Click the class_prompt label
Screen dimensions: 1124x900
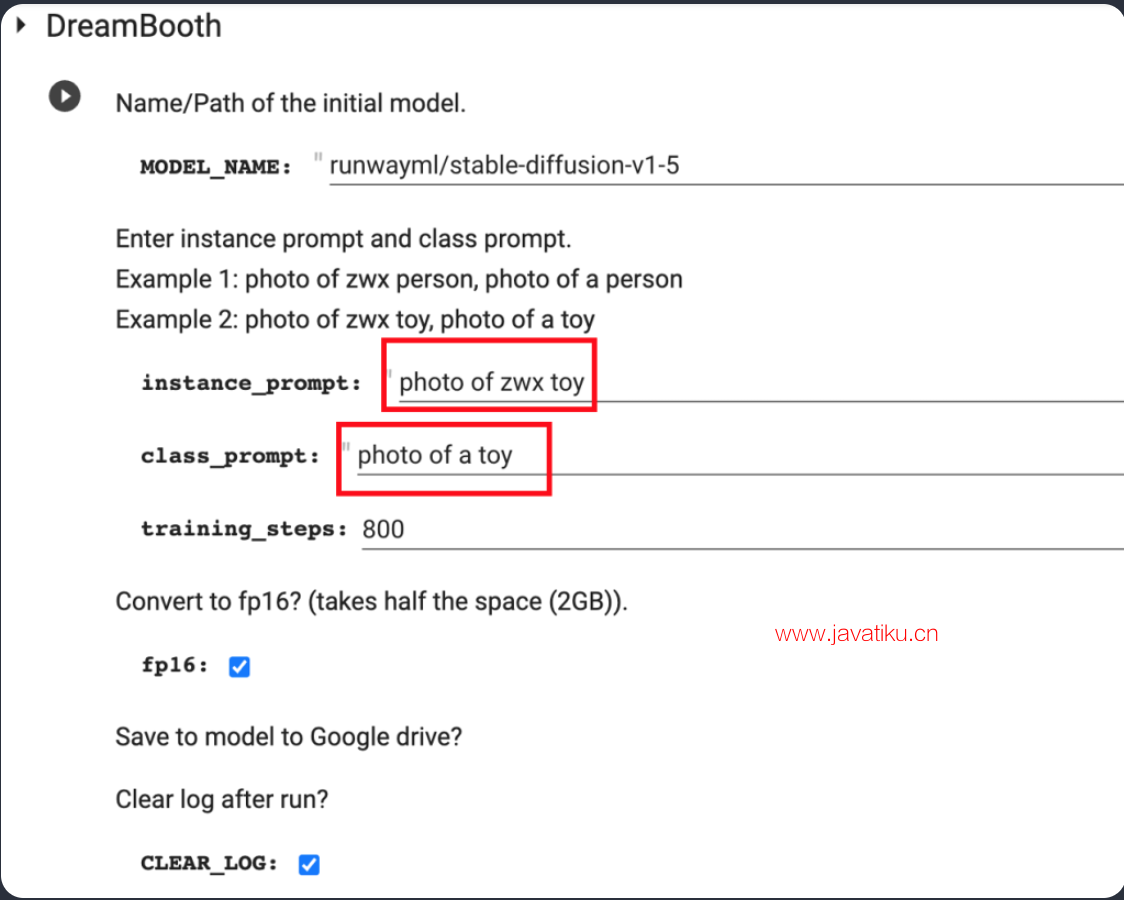tap(230, 456)
